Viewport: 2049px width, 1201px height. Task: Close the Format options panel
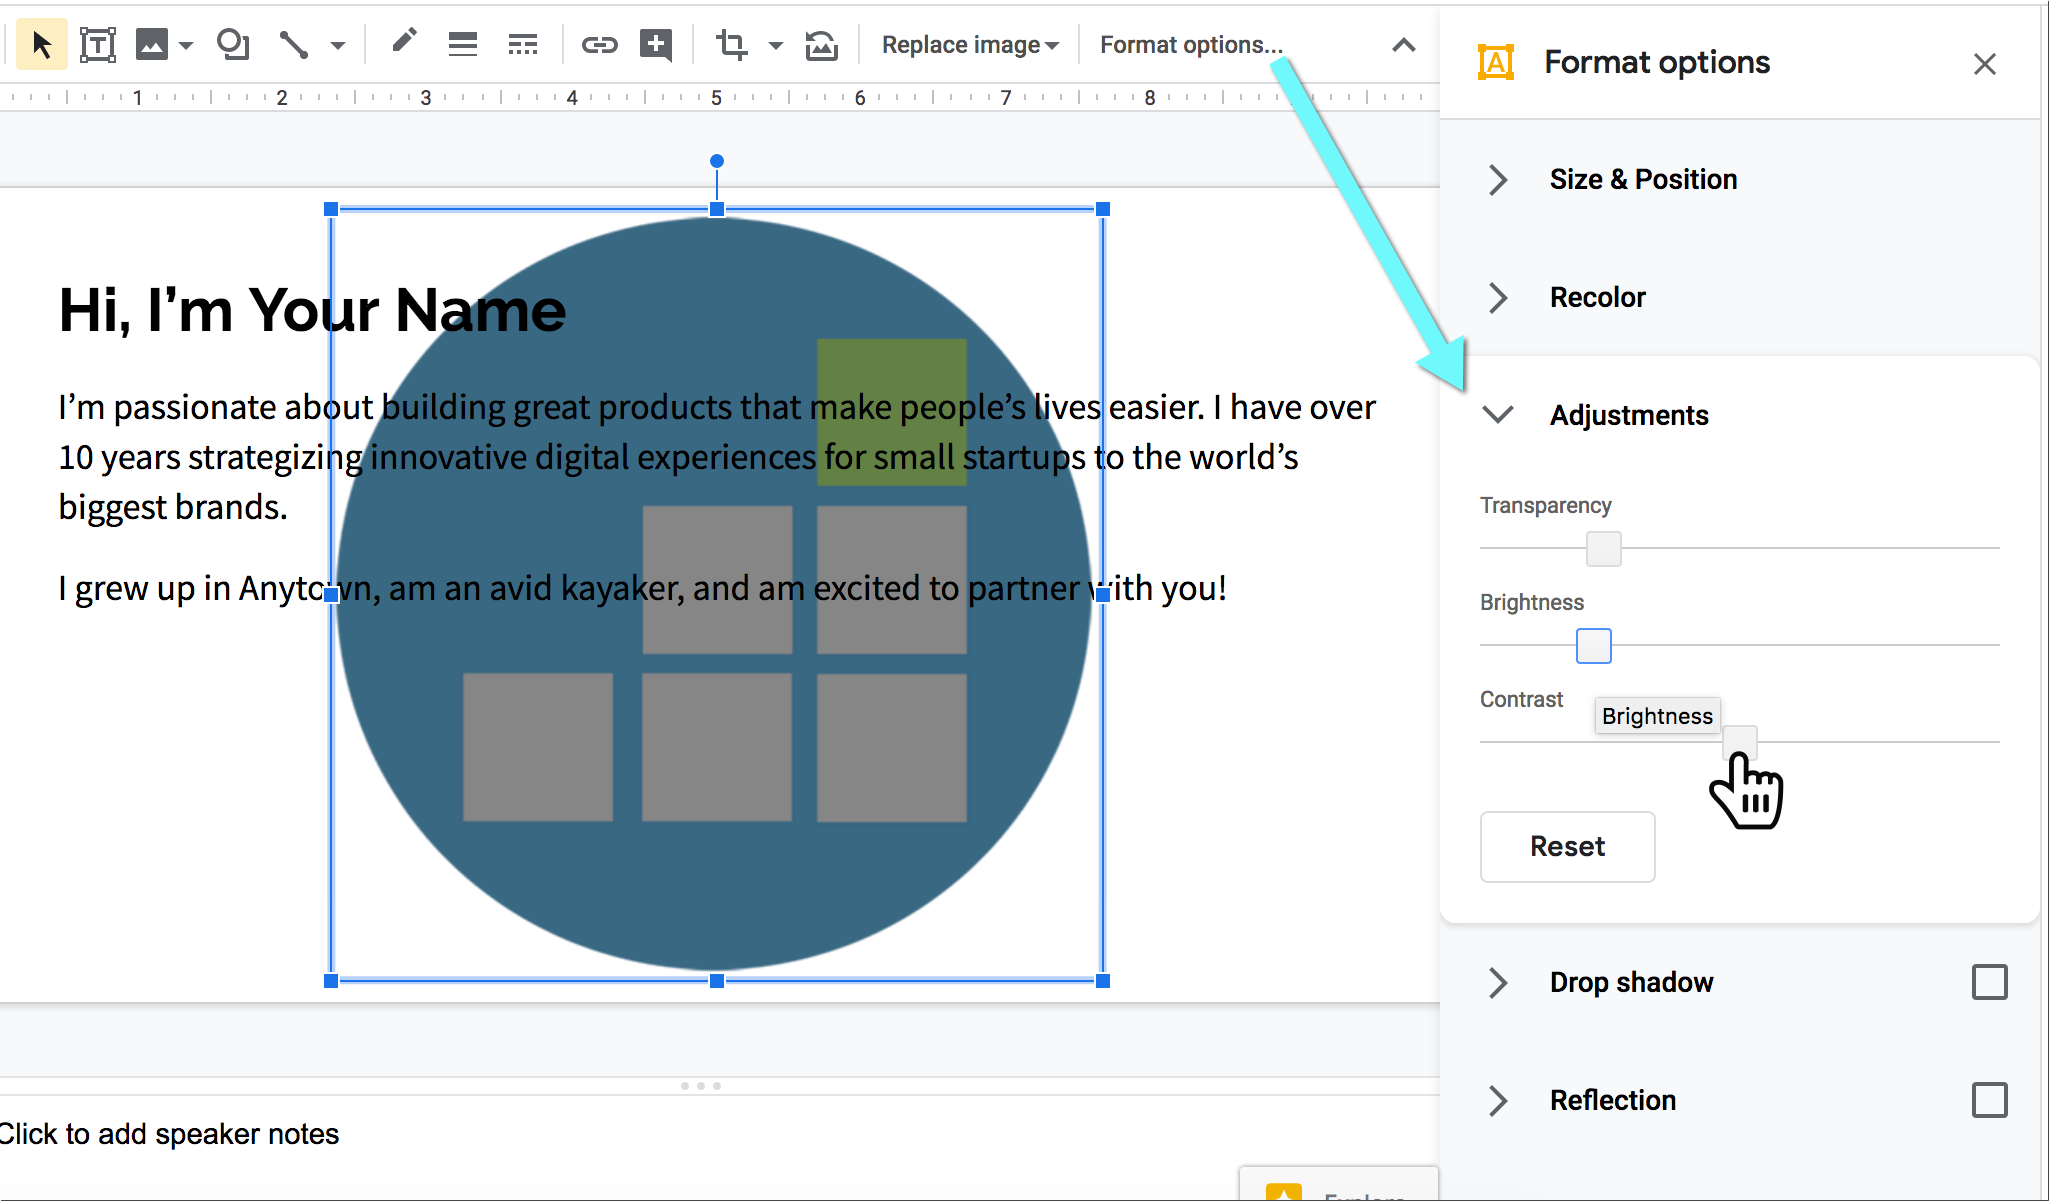pos(1984,64)
